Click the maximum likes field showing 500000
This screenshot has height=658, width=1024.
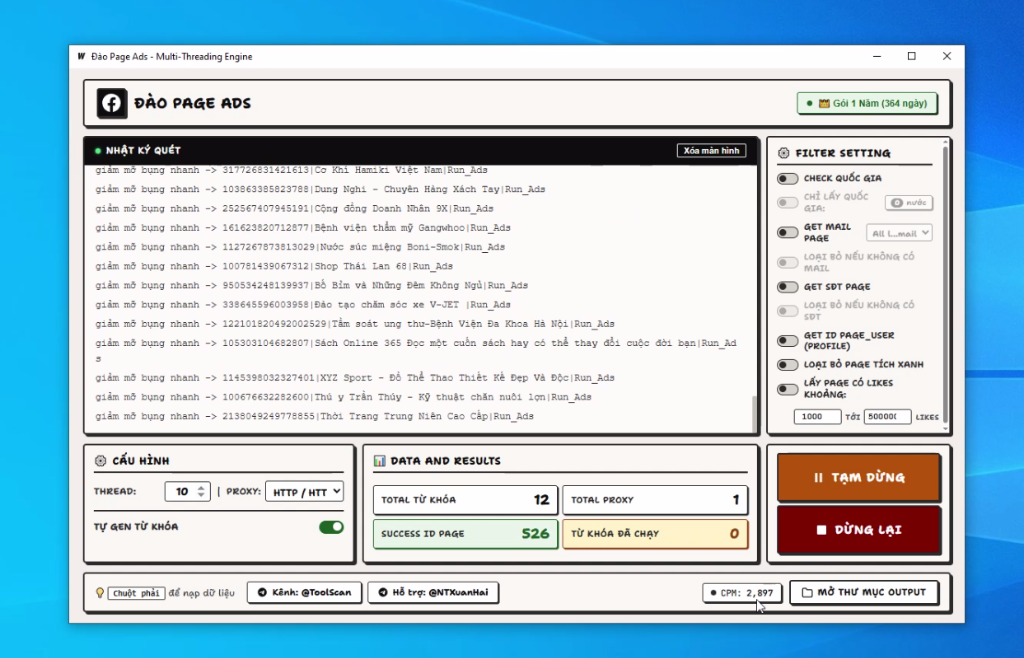coord(887,416)
